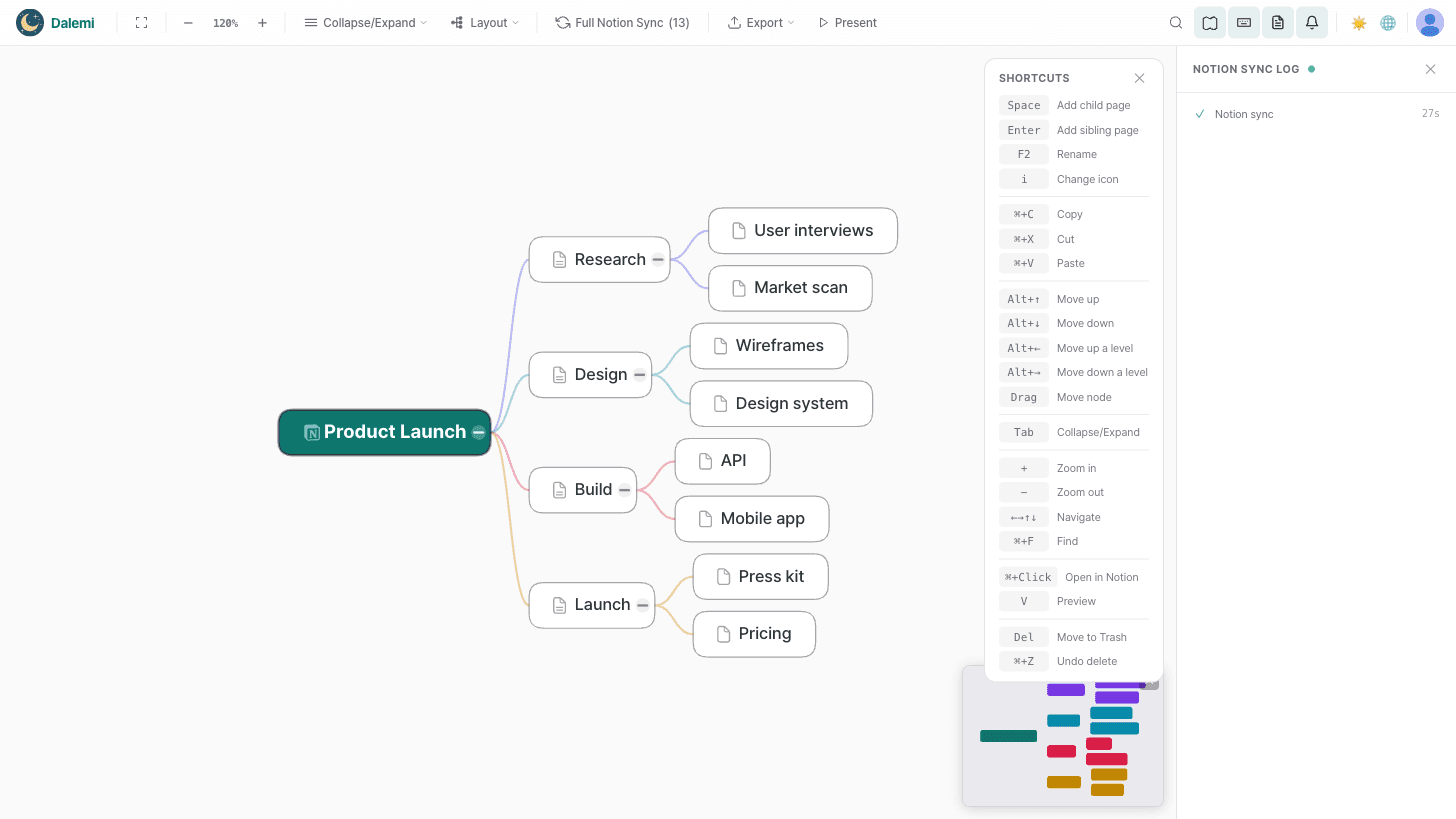This screenshot has width=1456, height=819.
Task: Toggle the notifications bell icon
Action: (1312, 22)
